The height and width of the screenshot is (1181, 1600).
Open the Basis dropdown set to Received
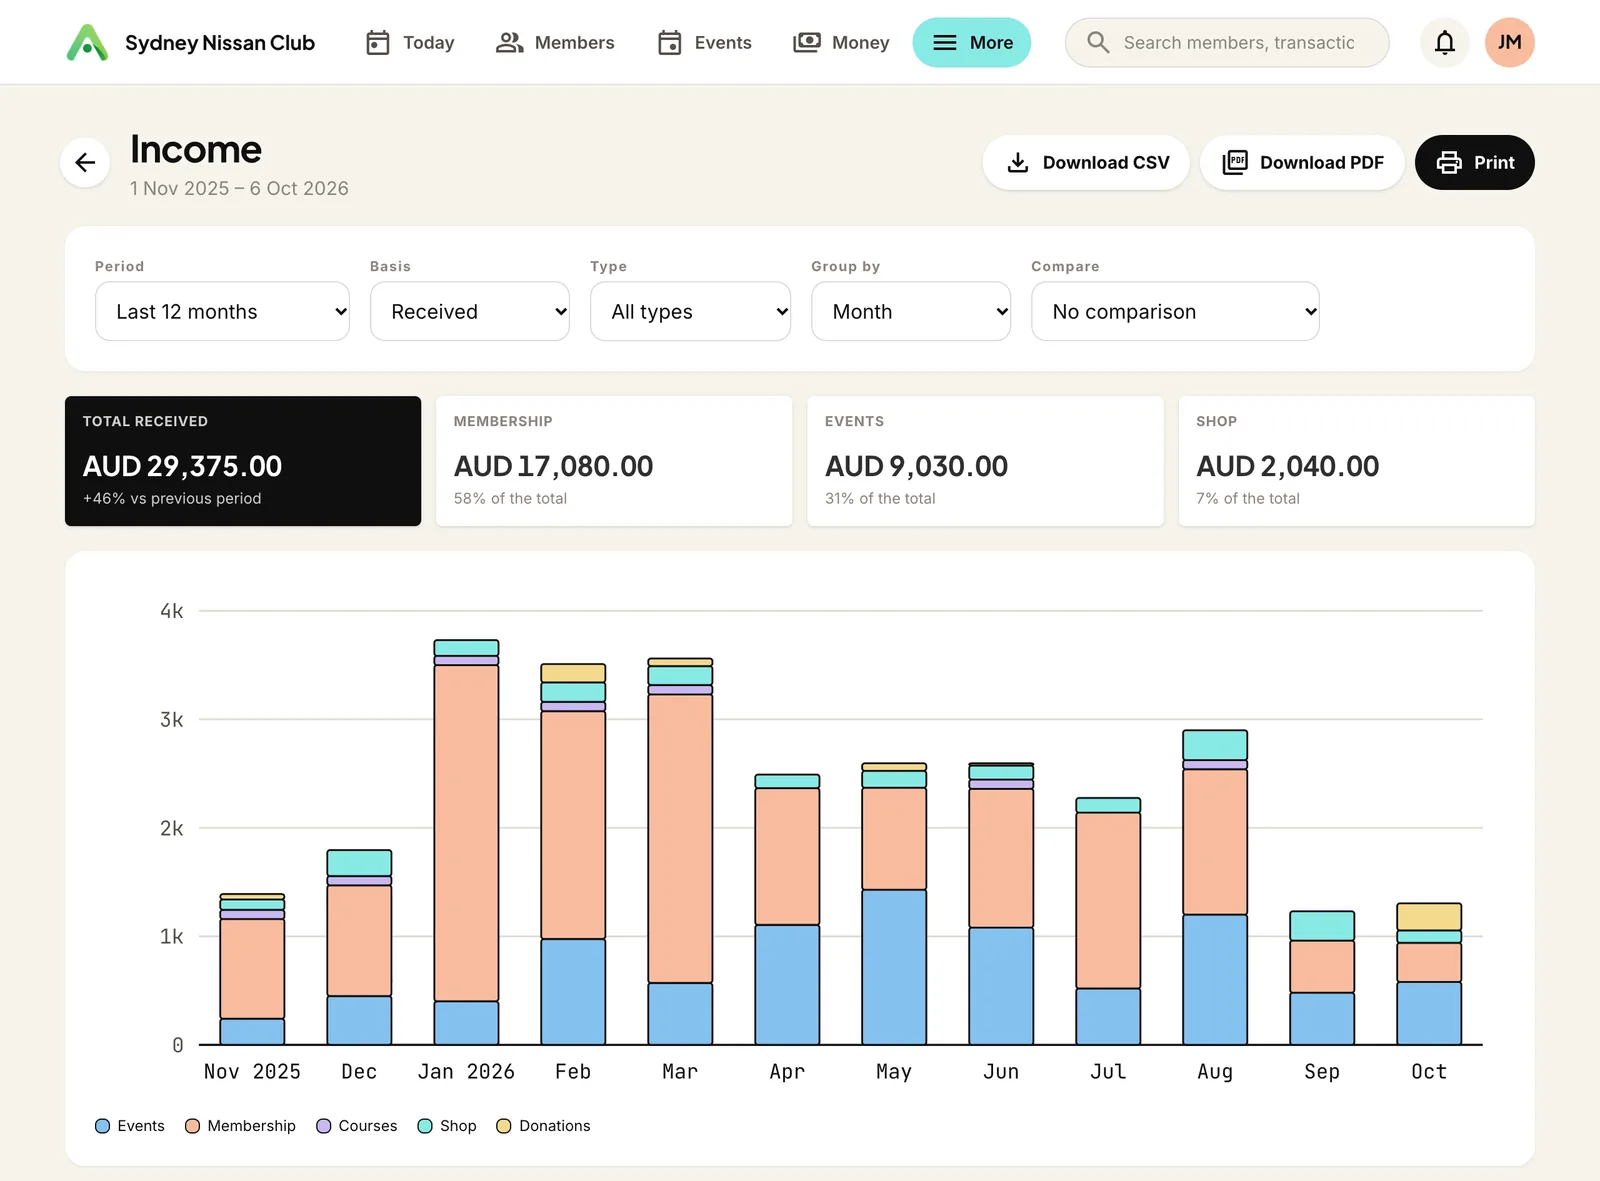click(x=470, y=311)
